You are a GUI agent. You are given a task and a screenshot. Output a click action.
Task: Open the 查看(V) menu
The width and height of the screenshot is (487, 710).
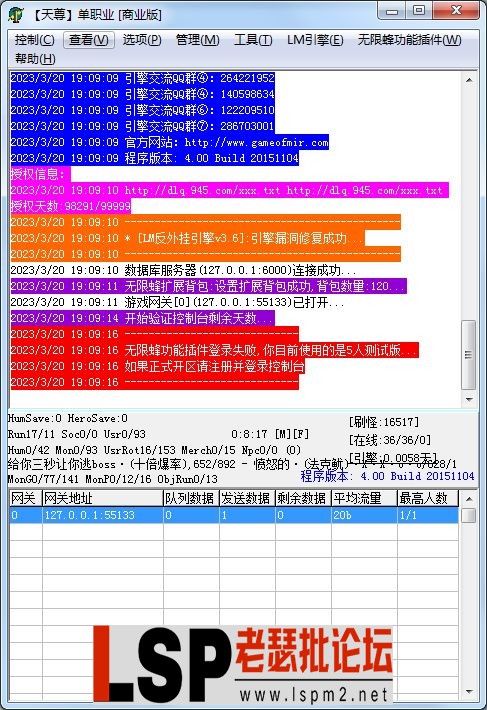(x=89, y=40)
